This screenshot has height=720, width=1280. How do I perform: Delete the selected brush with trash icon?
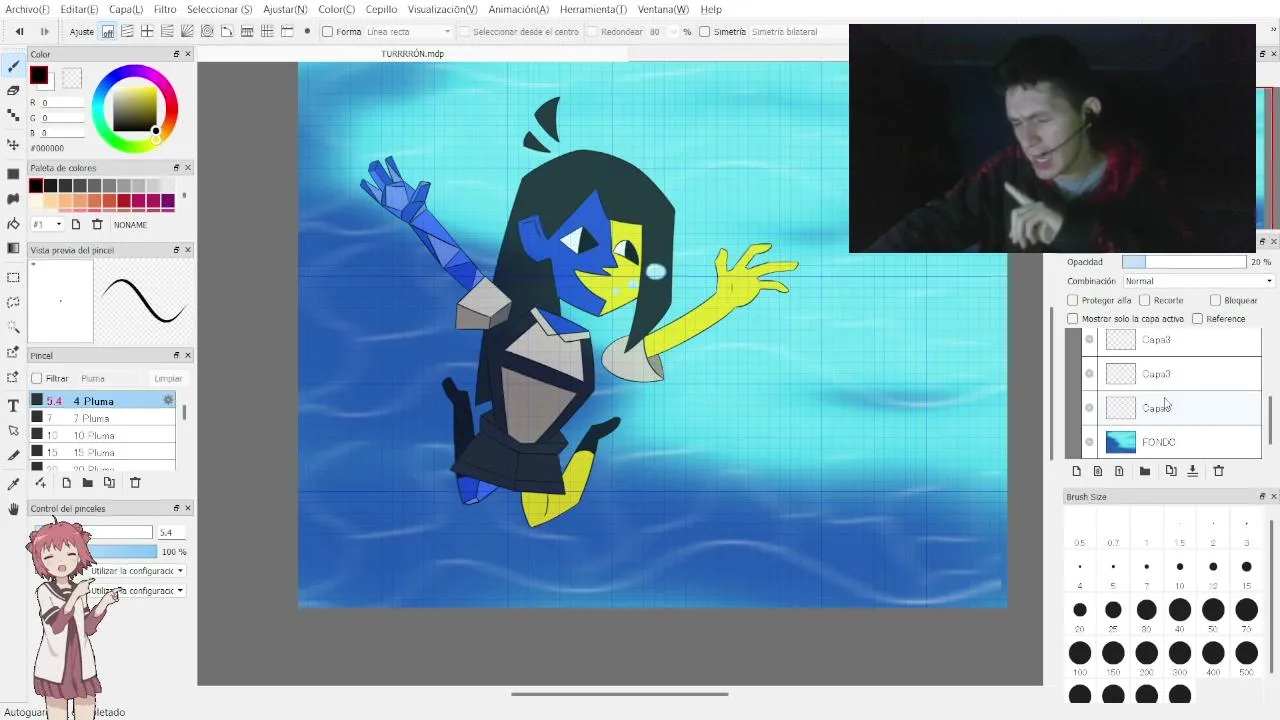[135, 483]
